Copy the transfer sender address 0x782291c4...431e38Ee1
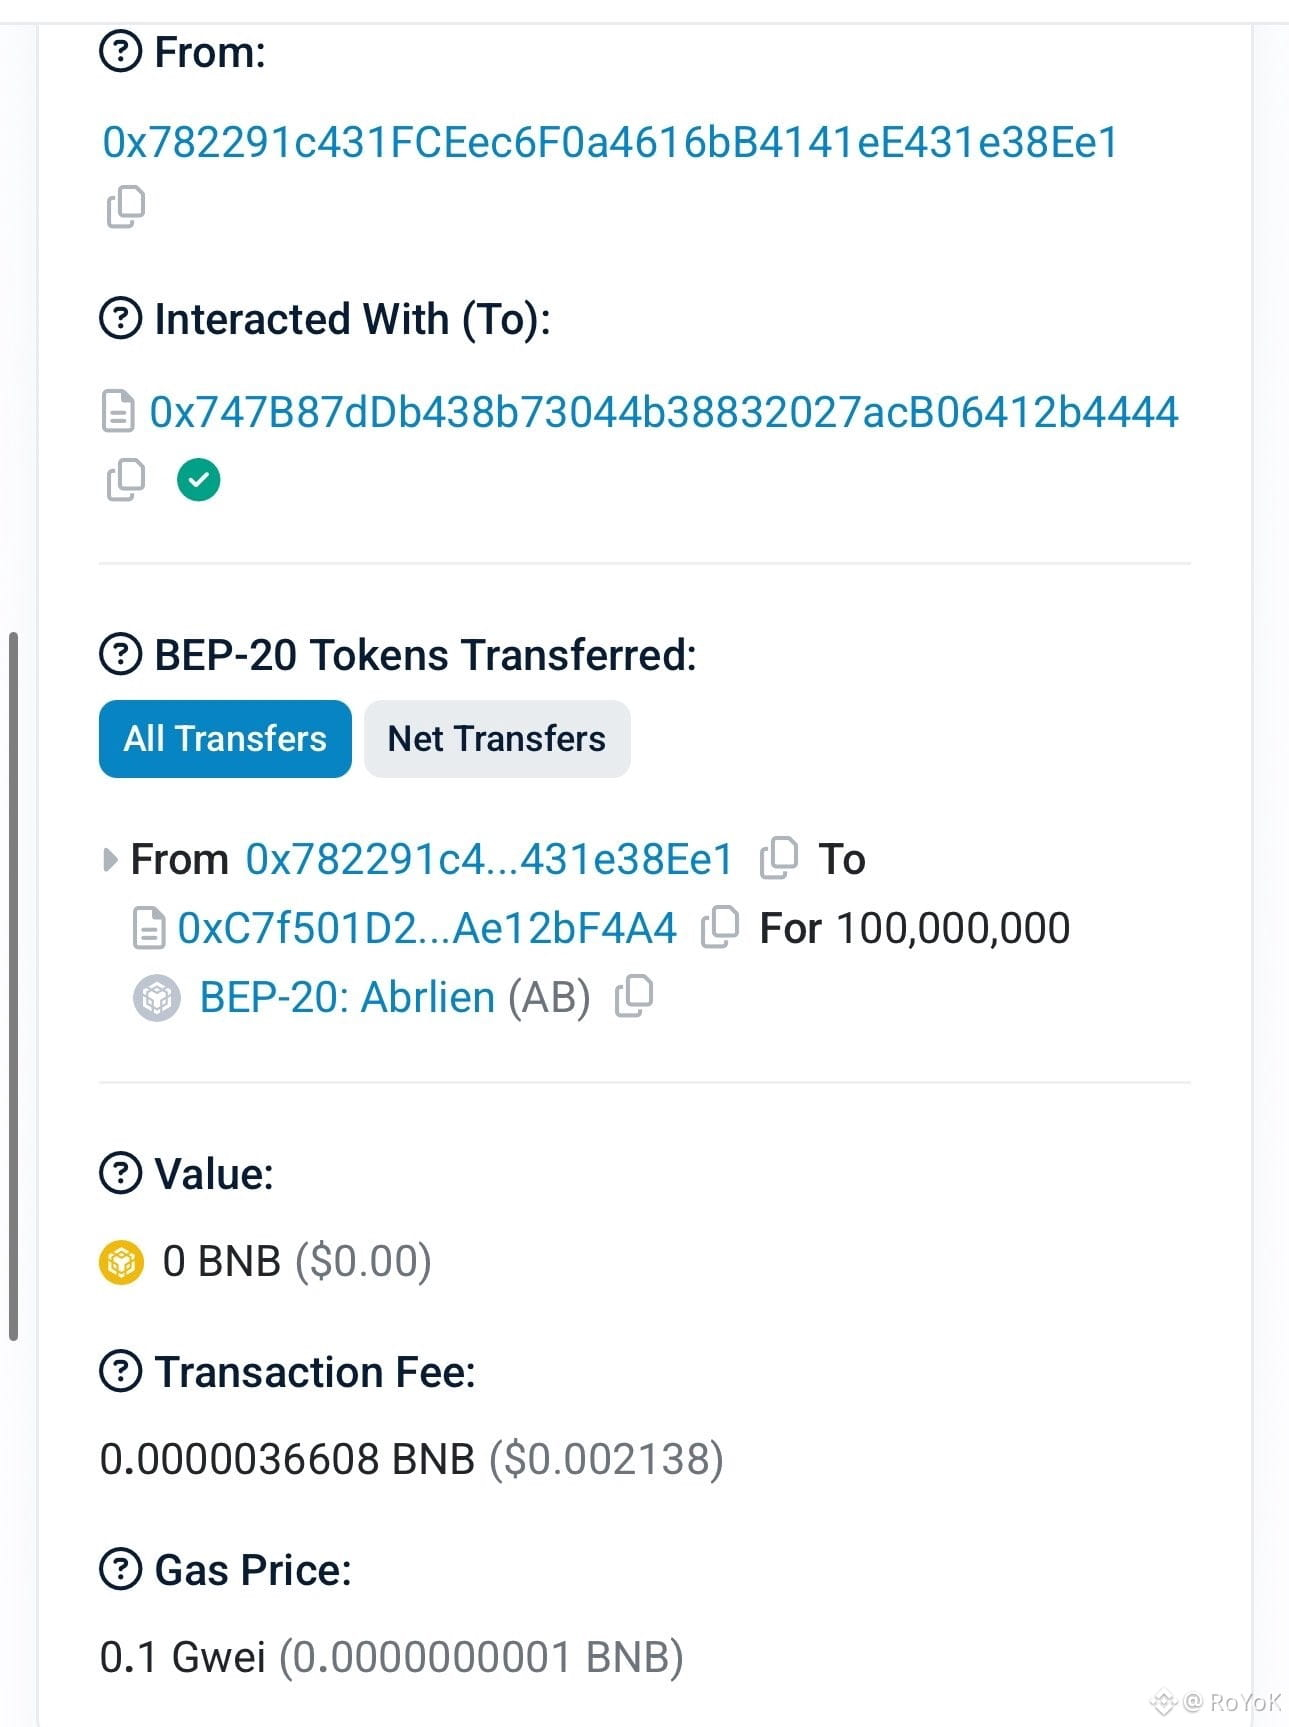This screenshot has height=1727, width=1289. click(x=779, y=858)
